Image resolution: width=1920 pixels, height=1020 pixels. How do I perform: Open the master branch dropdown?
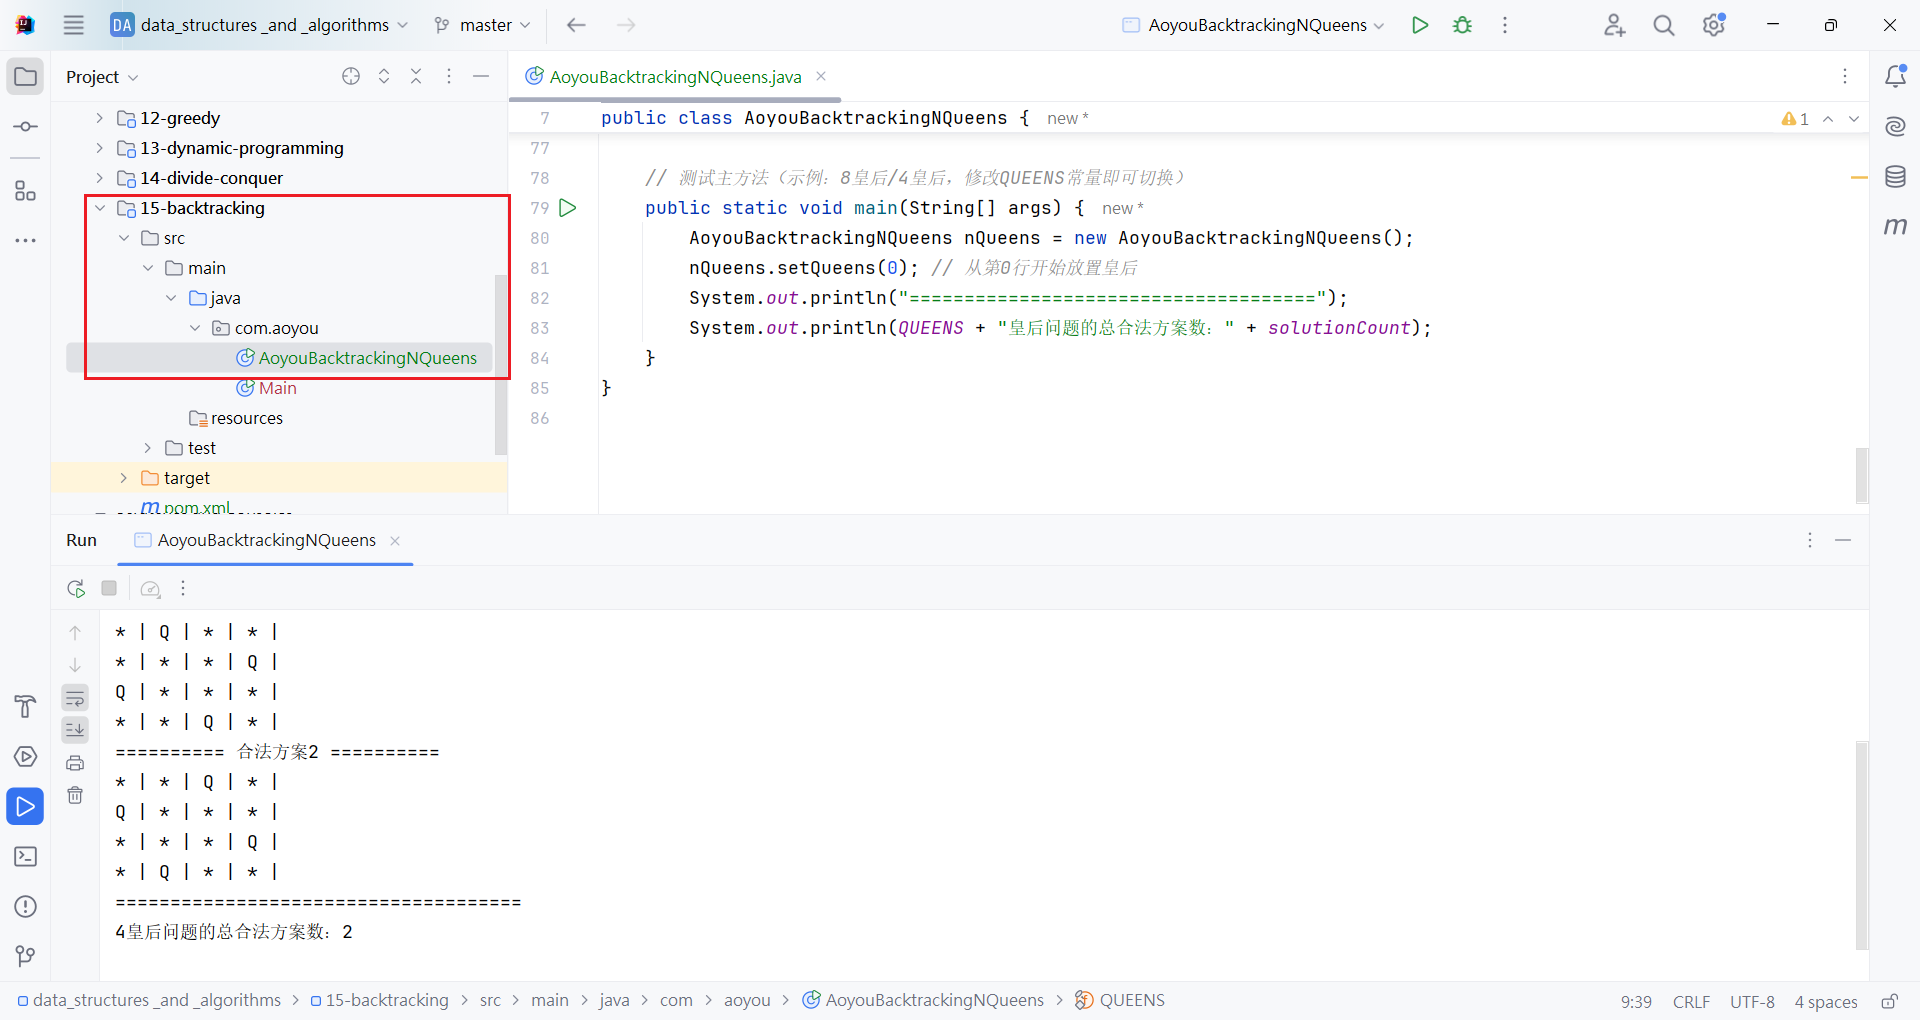(483, 25)
